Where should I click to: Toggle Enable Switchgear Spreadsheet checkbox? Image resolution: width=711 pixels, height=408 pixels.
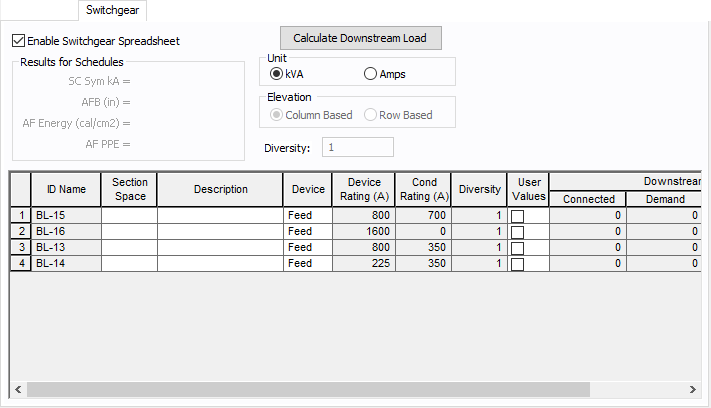coord(18,41)
